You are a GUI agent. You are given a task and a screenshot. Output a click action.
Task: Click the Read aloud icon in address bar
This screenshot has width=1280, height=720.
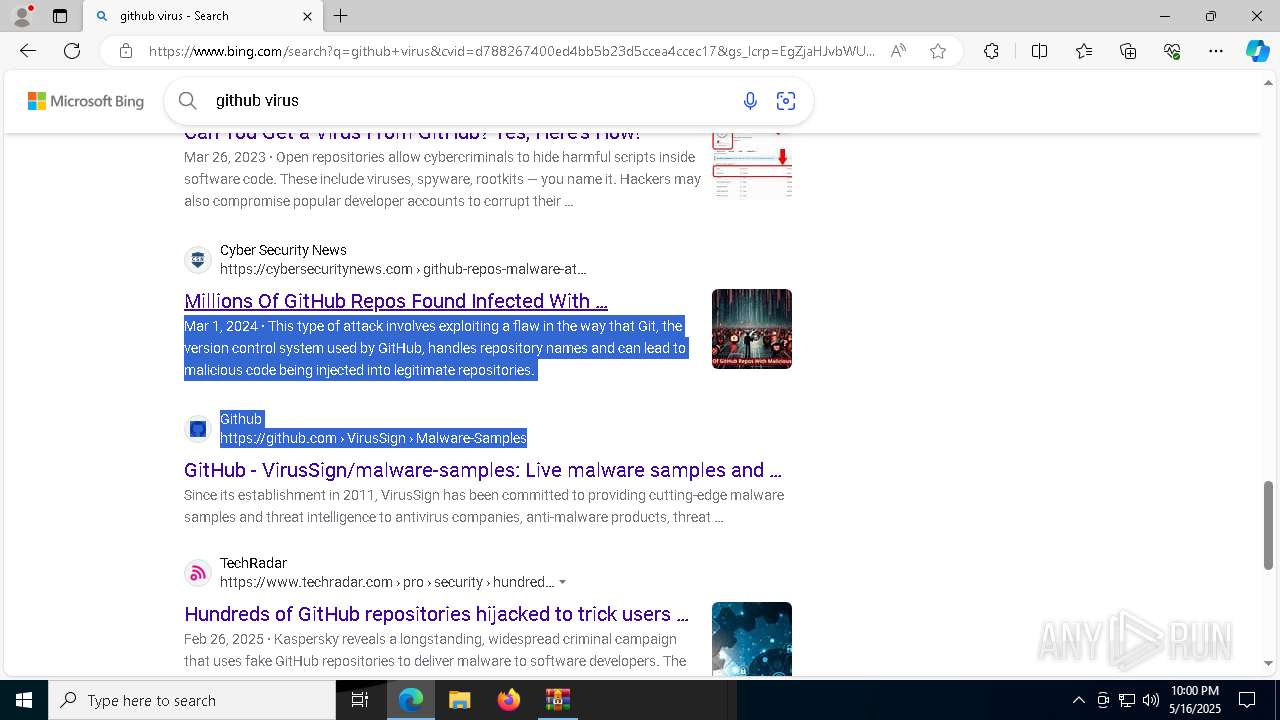click(898, 51)
